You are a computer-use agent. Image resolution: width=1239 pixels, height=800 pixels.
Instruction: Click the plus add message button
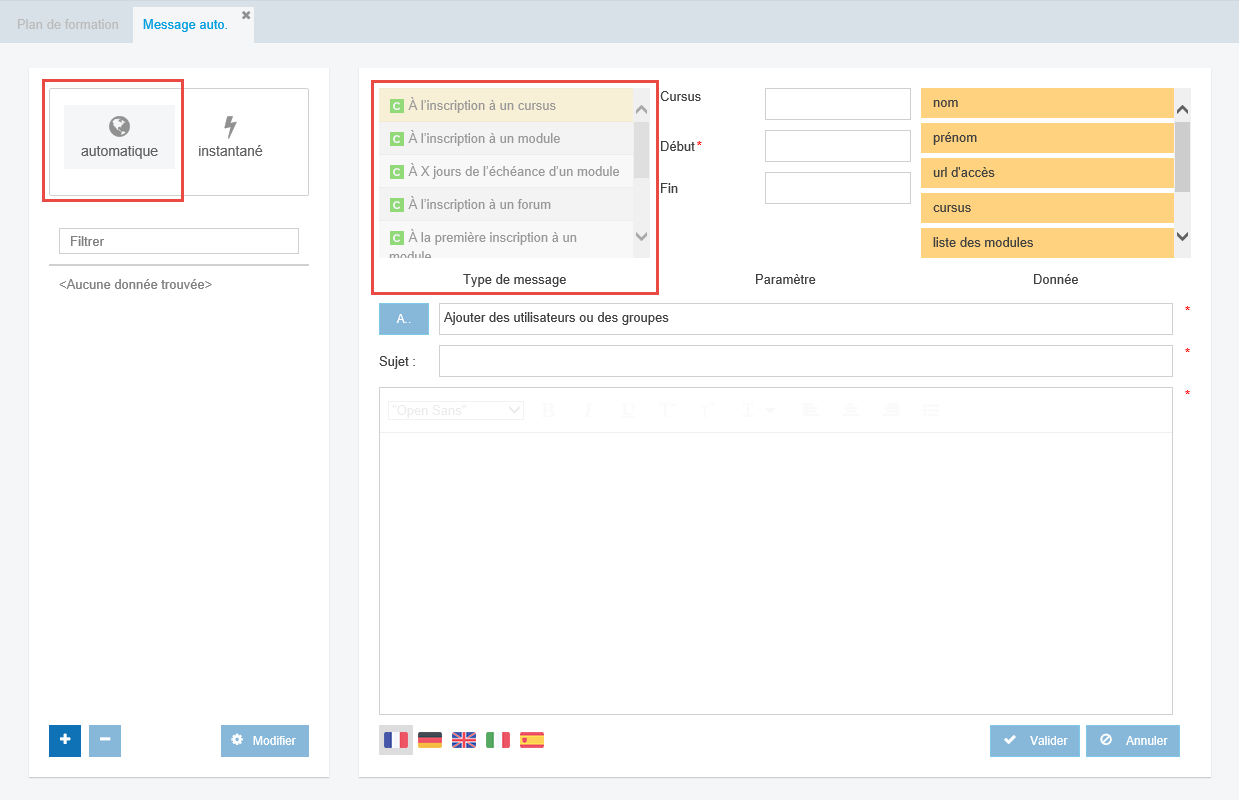(65, 740)
